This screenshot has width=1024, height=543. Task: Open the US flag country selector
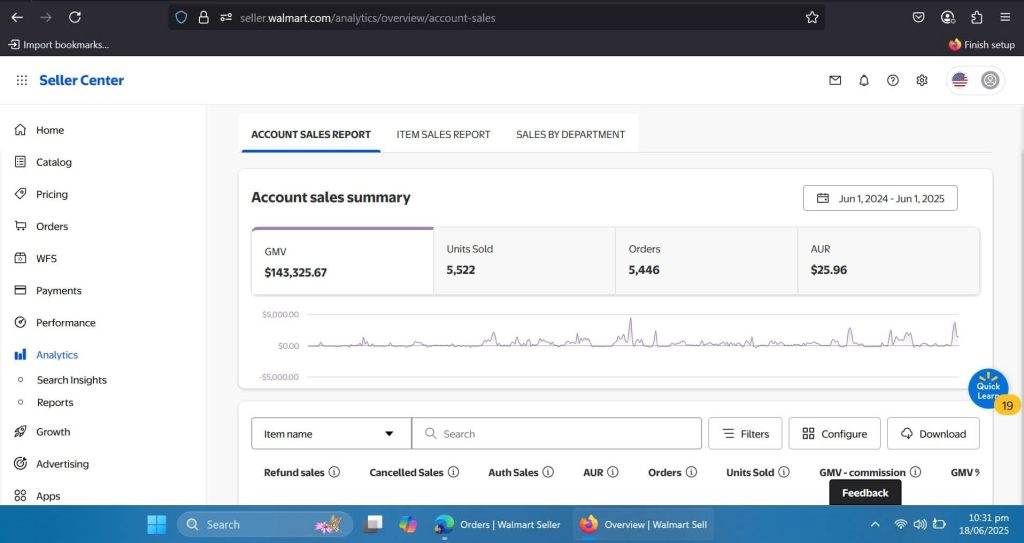point(960,81)
